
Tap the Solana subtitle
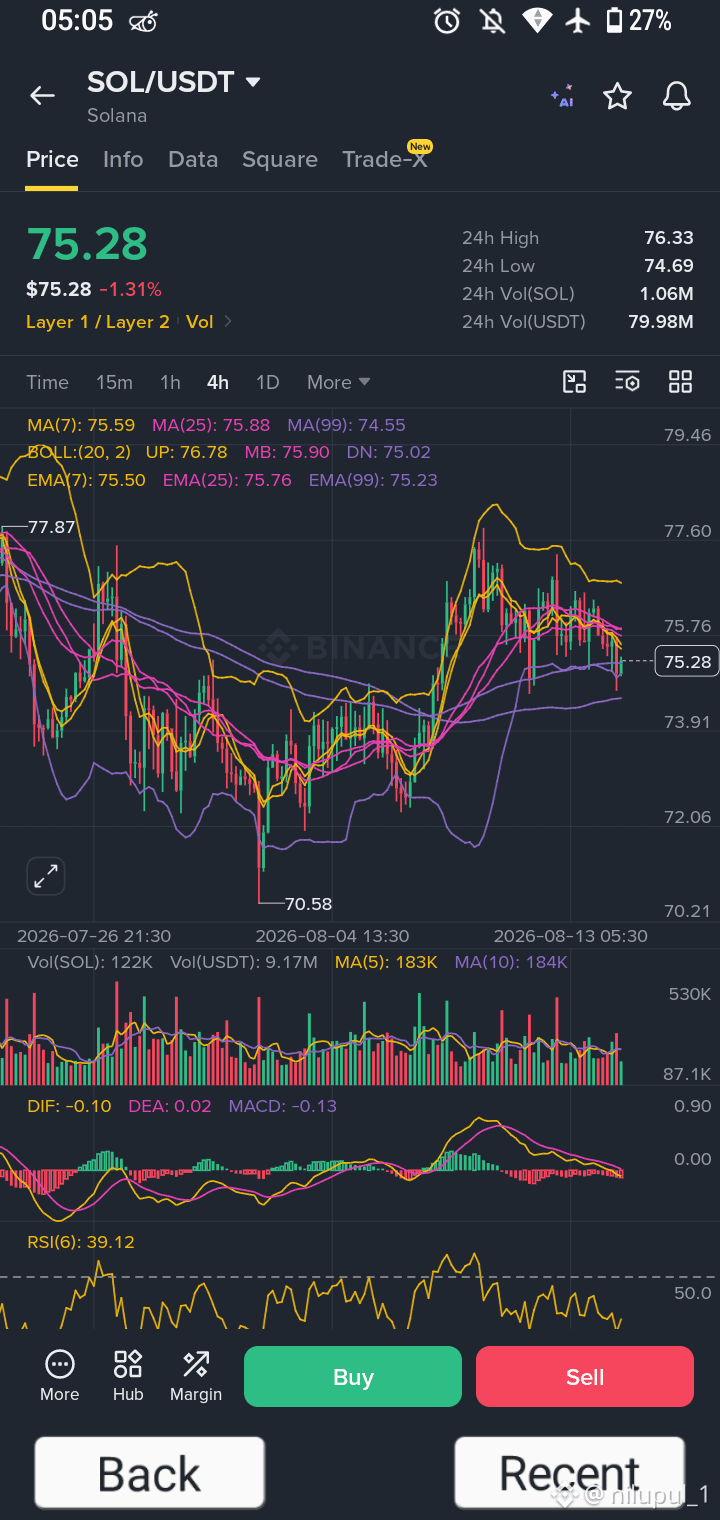tap(117, 116)
